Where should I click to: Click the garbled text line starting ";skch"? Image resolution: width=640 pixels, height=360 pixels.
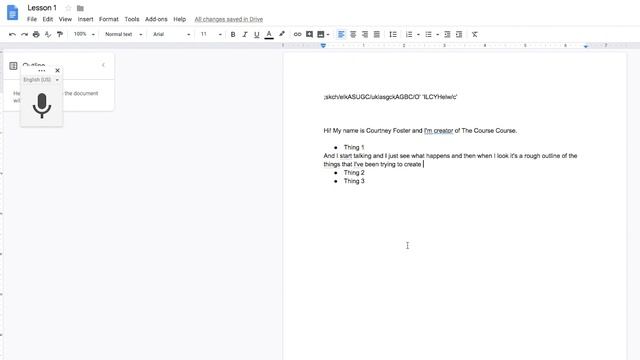tap(390, 97)
